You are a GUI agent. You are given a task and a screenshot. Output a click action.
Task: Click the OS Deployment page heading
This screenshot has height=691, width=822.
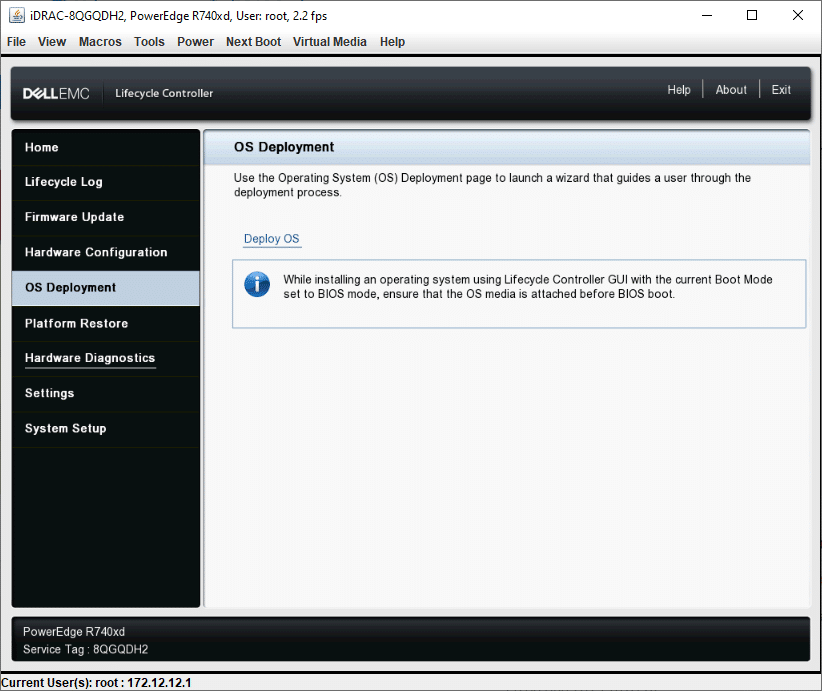284,147
